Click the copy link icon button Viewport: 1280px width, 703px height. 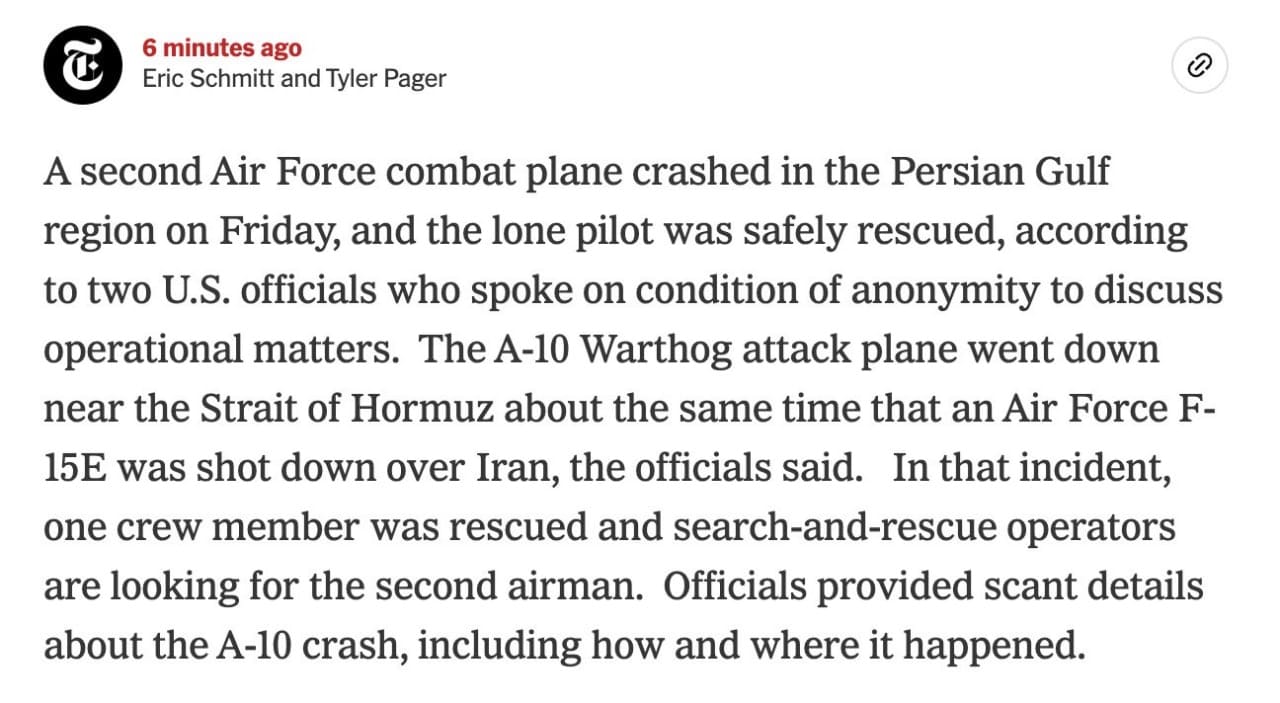coord(1199,67)
